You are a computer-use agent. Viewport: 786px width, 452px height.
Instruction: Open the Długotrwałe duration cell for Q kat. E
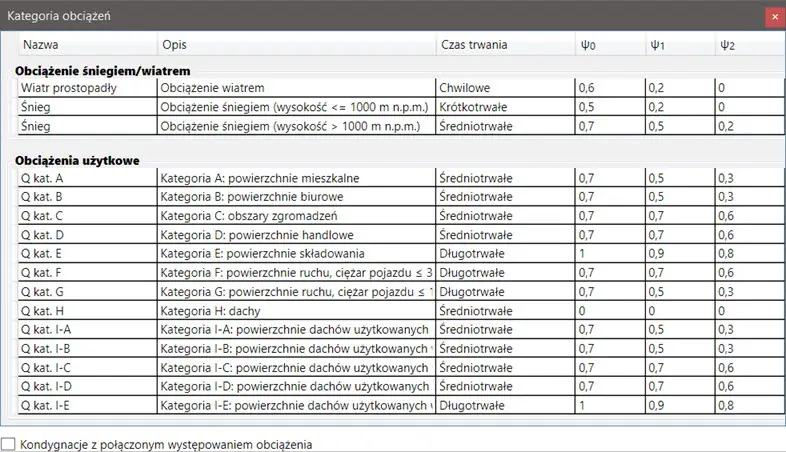pos(472,254)
